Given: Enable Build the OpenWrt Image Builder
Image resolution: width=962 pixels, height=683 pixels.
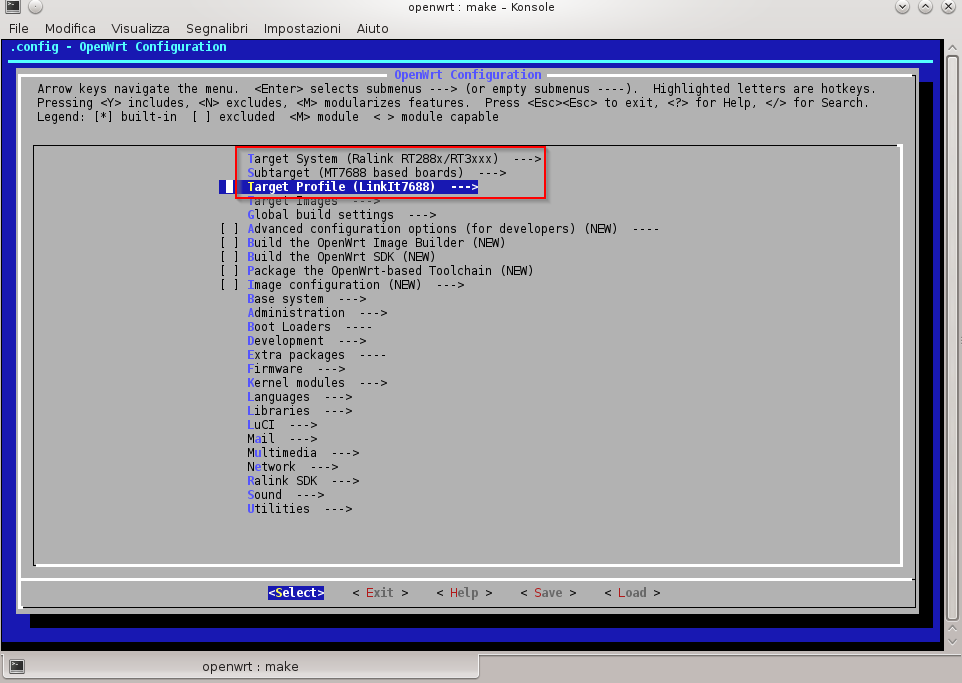Looking at the screenshot, I should [x=230, y=243].
